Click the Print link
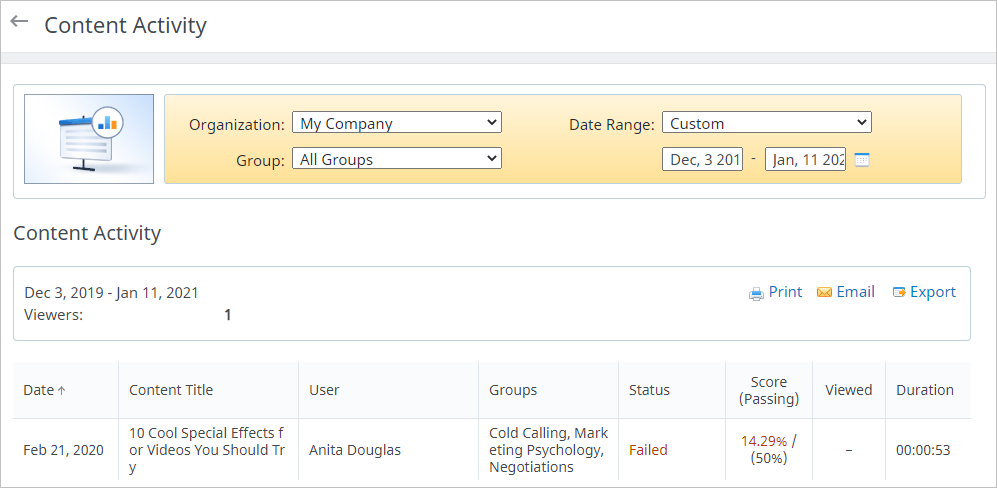 coord(785,292)
